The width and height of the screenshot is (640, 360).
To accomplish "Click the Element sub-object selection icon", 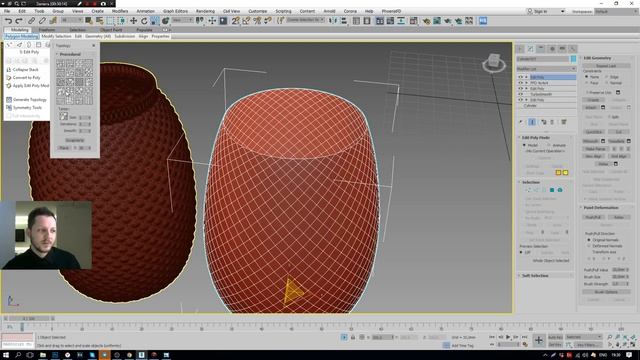I will coord(560,190).
